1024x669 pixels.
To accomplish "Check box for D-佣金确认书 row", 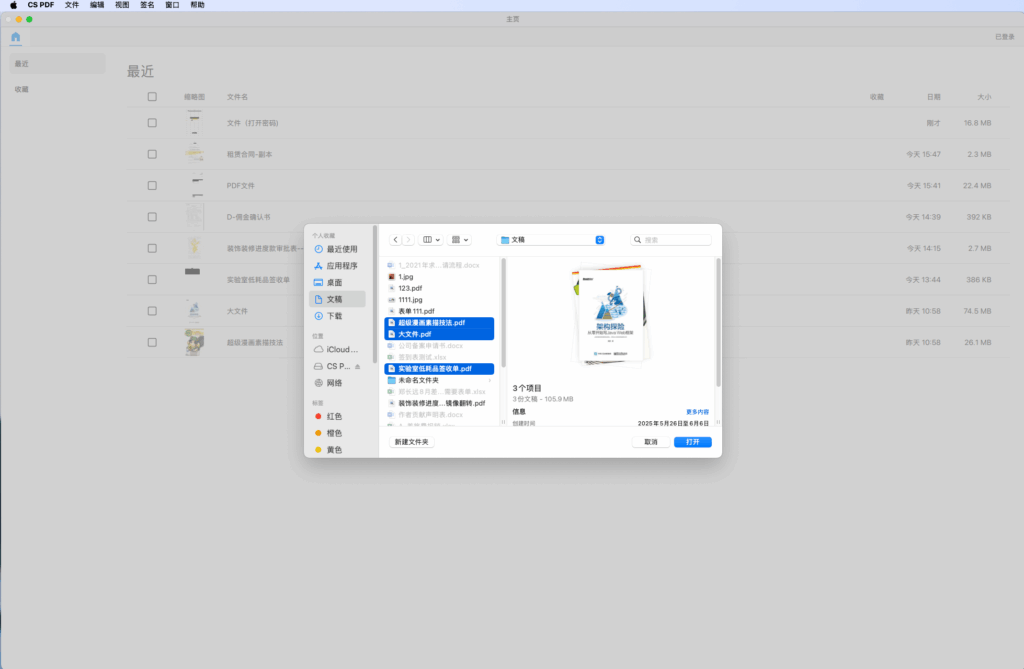I will [152, 217].
